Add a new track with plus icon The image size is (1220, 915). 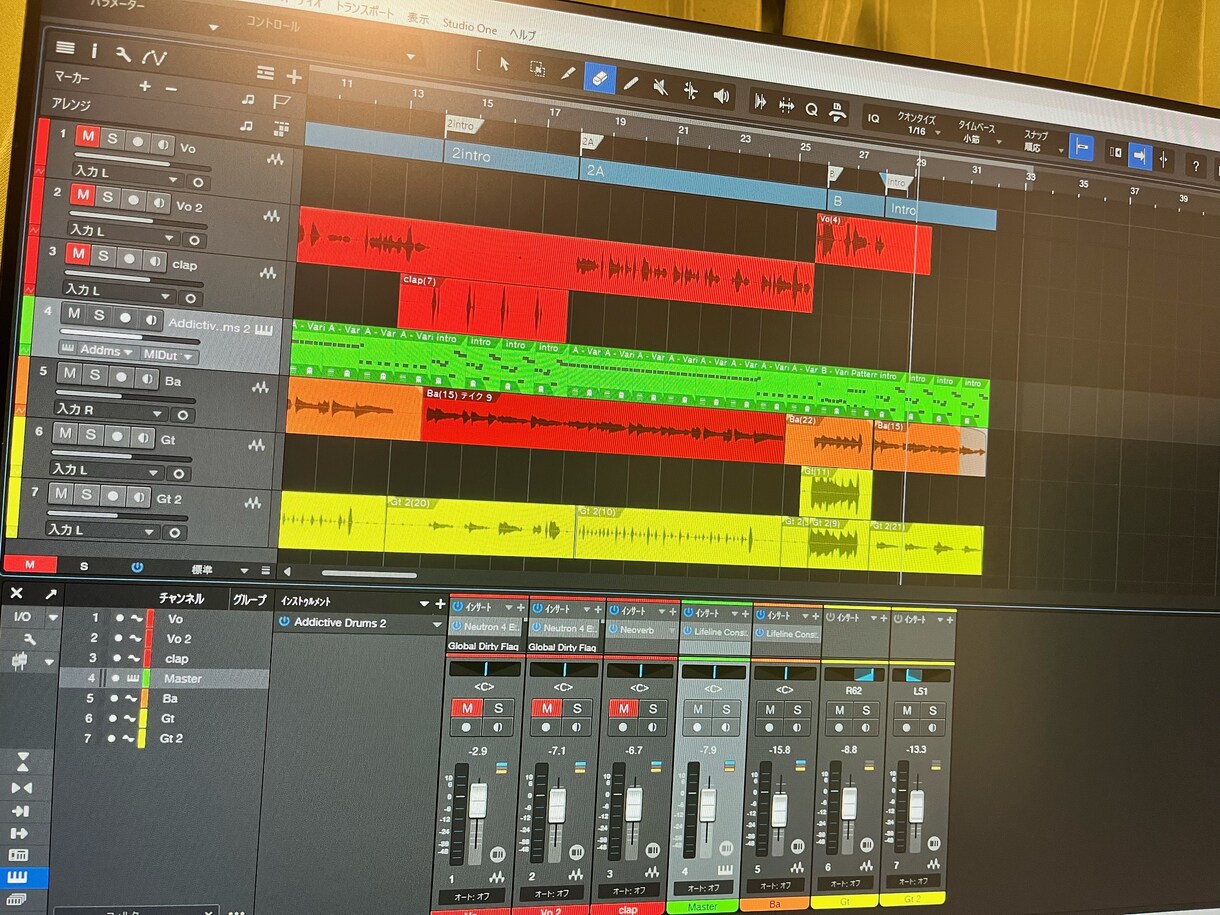pyautogui.click(x=294, y=76)
